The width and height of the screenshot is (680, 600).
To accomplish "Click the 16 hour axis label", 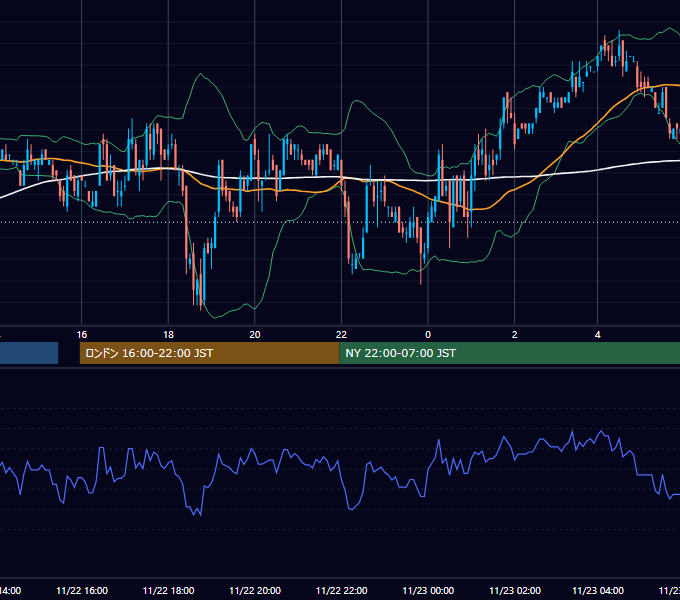I will point(82,335).
